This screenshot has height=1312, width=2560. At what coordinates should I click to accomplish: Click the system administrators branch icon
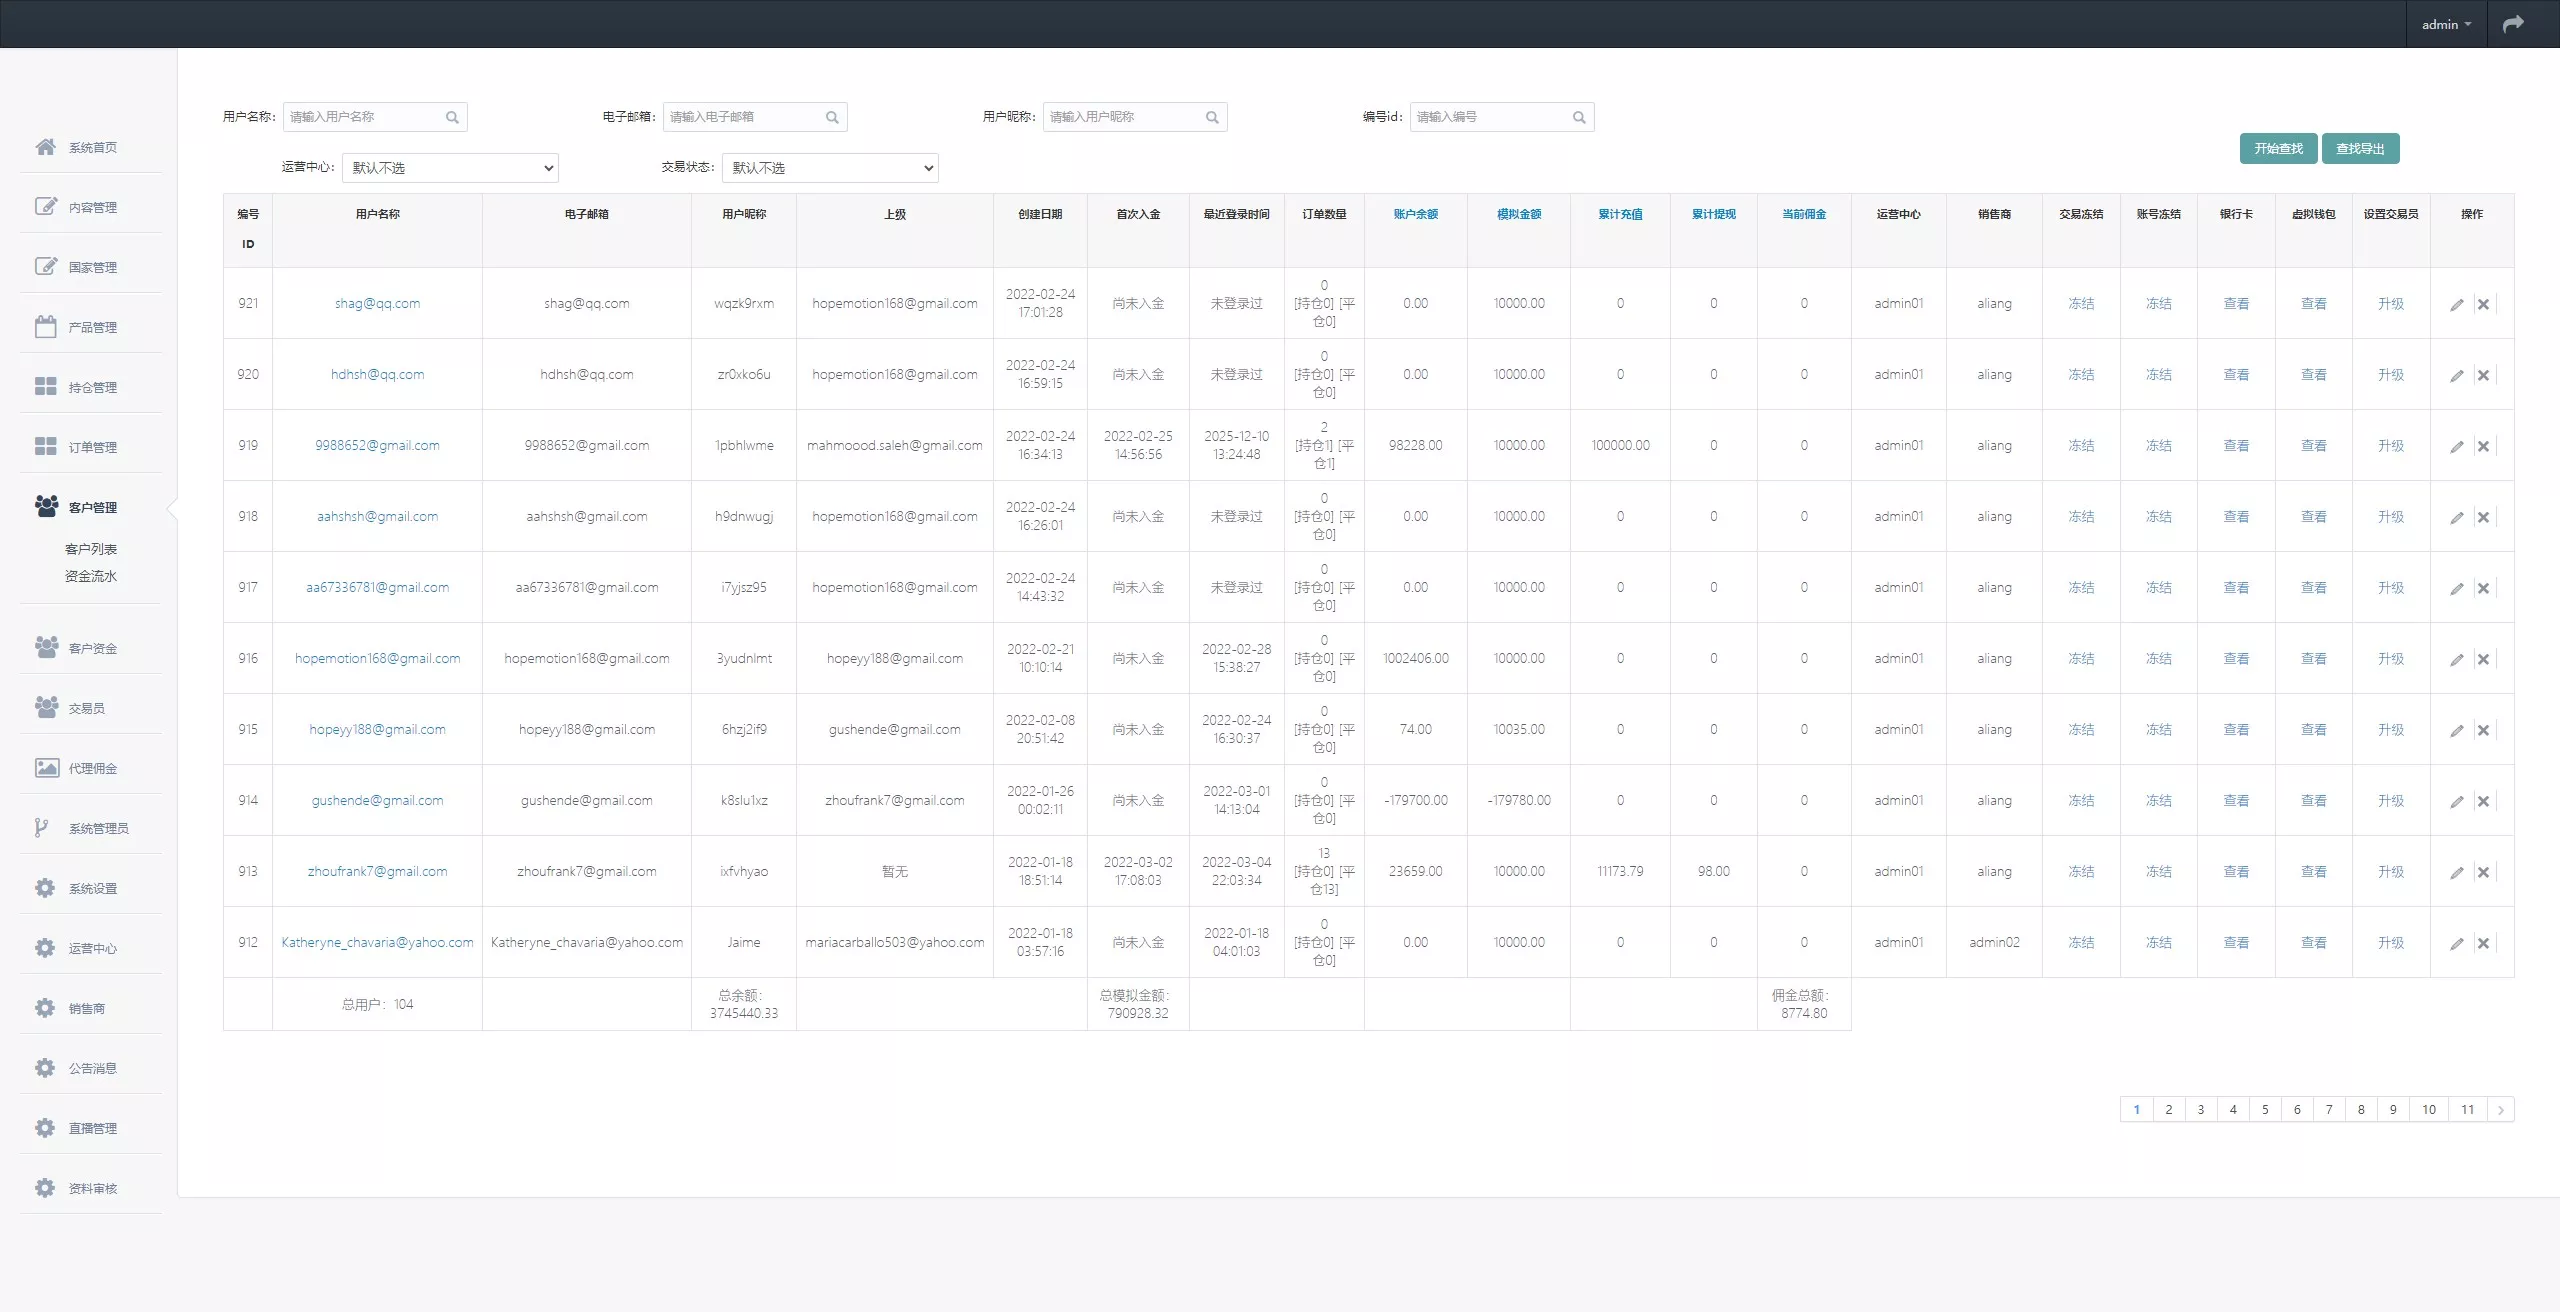pos(42,828)
